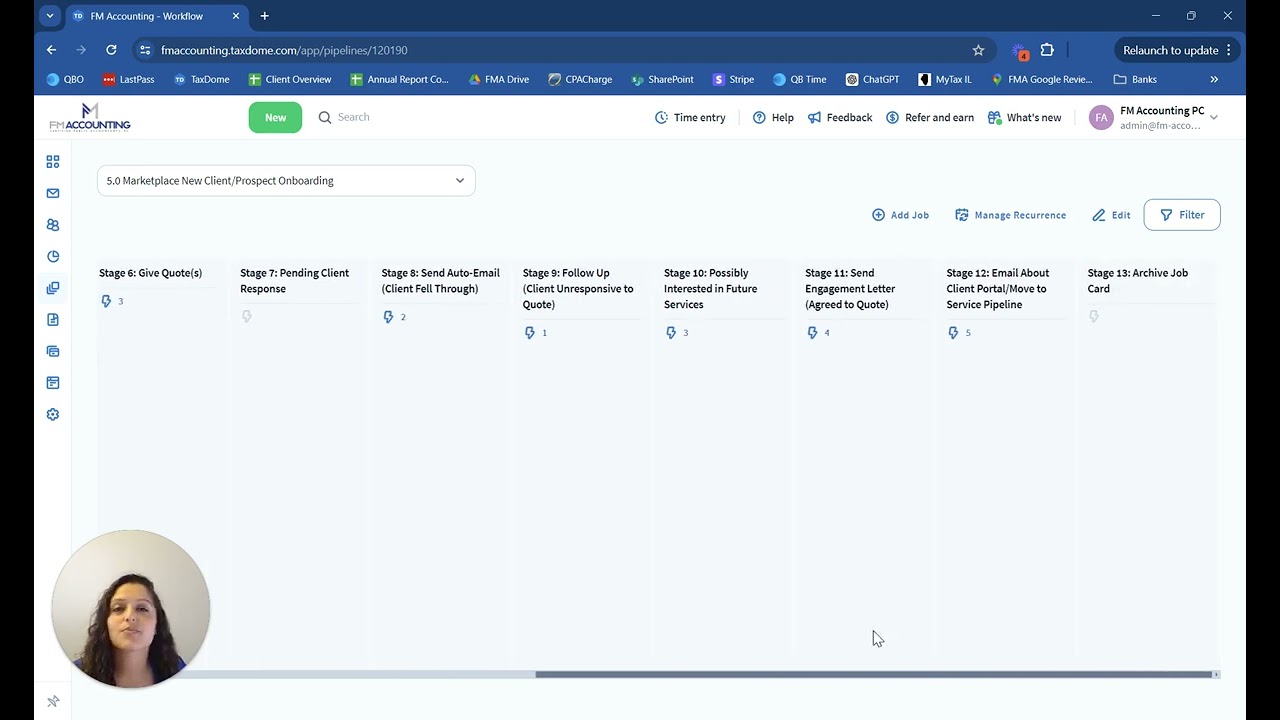The image size is (1280, 720).
Task: Open CPACharge bookmark
Action: pos(580,79)
